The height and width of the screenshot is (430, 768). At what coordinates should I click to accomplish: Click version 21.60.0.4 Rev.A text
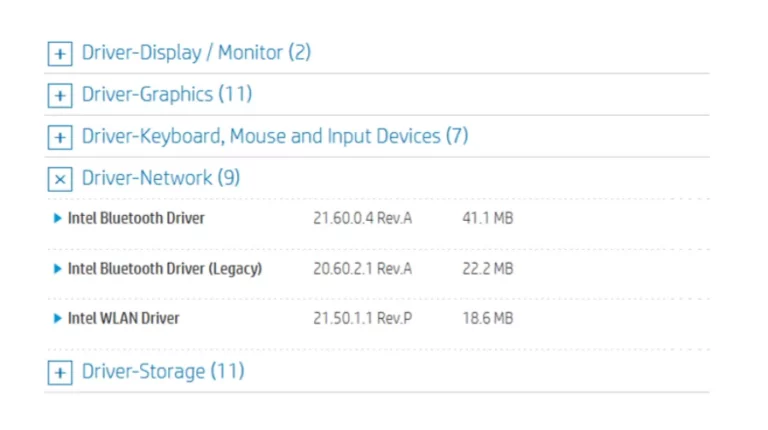pyautogui.click(x=362, y=218)
